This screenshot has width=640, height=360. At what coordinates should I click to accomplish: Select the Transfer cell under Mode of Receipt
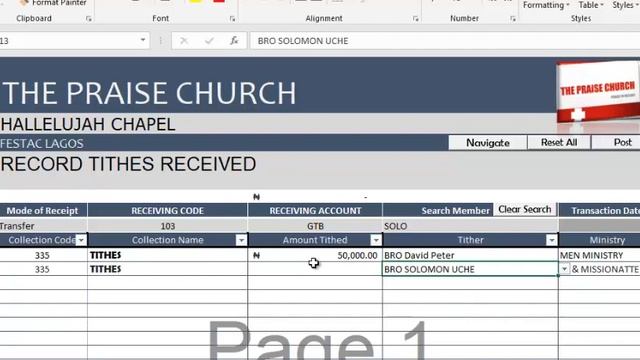(43, 226)
